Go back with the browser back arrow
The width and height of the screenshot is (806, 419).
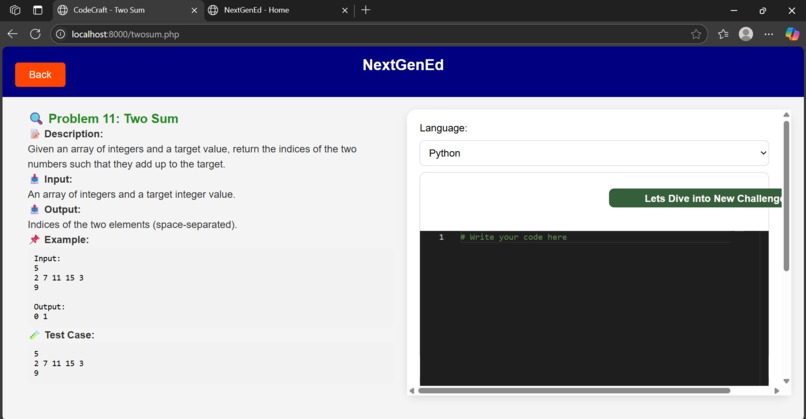(x=12, y=34)
